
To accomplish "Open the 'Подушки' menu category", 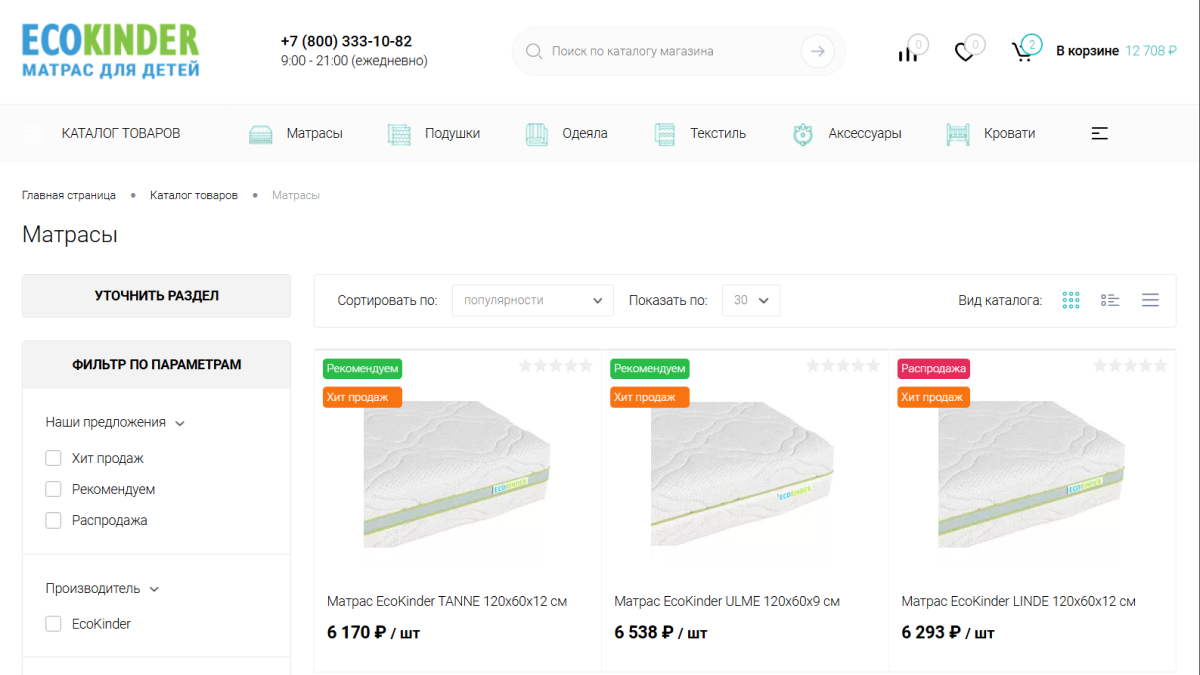I will click(x=433, y=133).
